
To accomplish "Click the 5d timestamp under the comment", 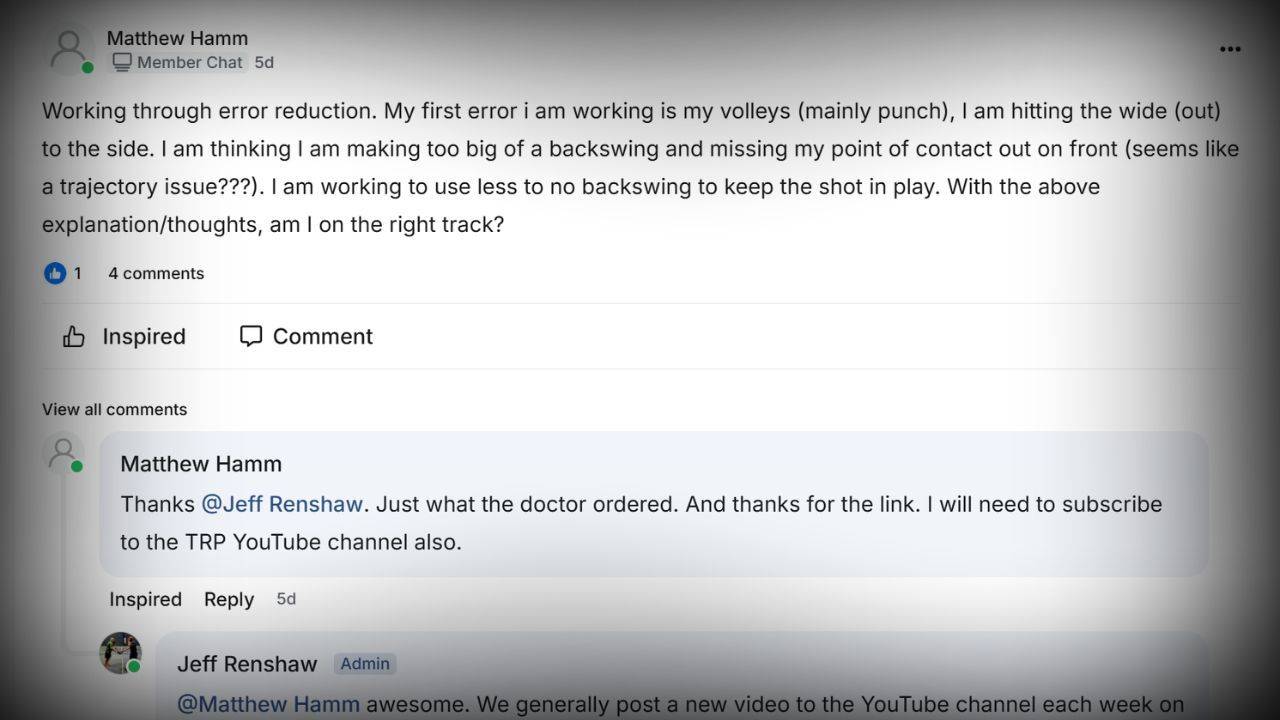I will (286, 599).
